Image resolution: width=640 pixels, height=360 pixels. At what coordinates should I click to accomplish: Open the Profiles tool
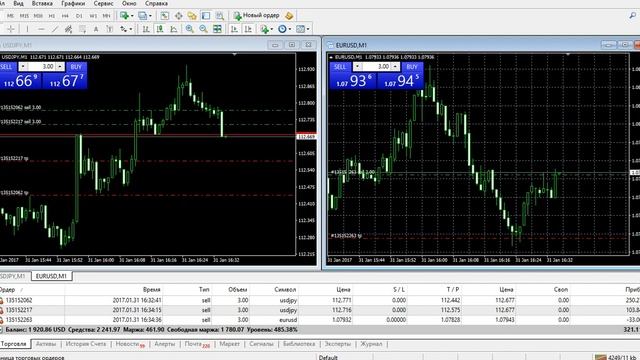pyautogui.click(x=142, y=16)
